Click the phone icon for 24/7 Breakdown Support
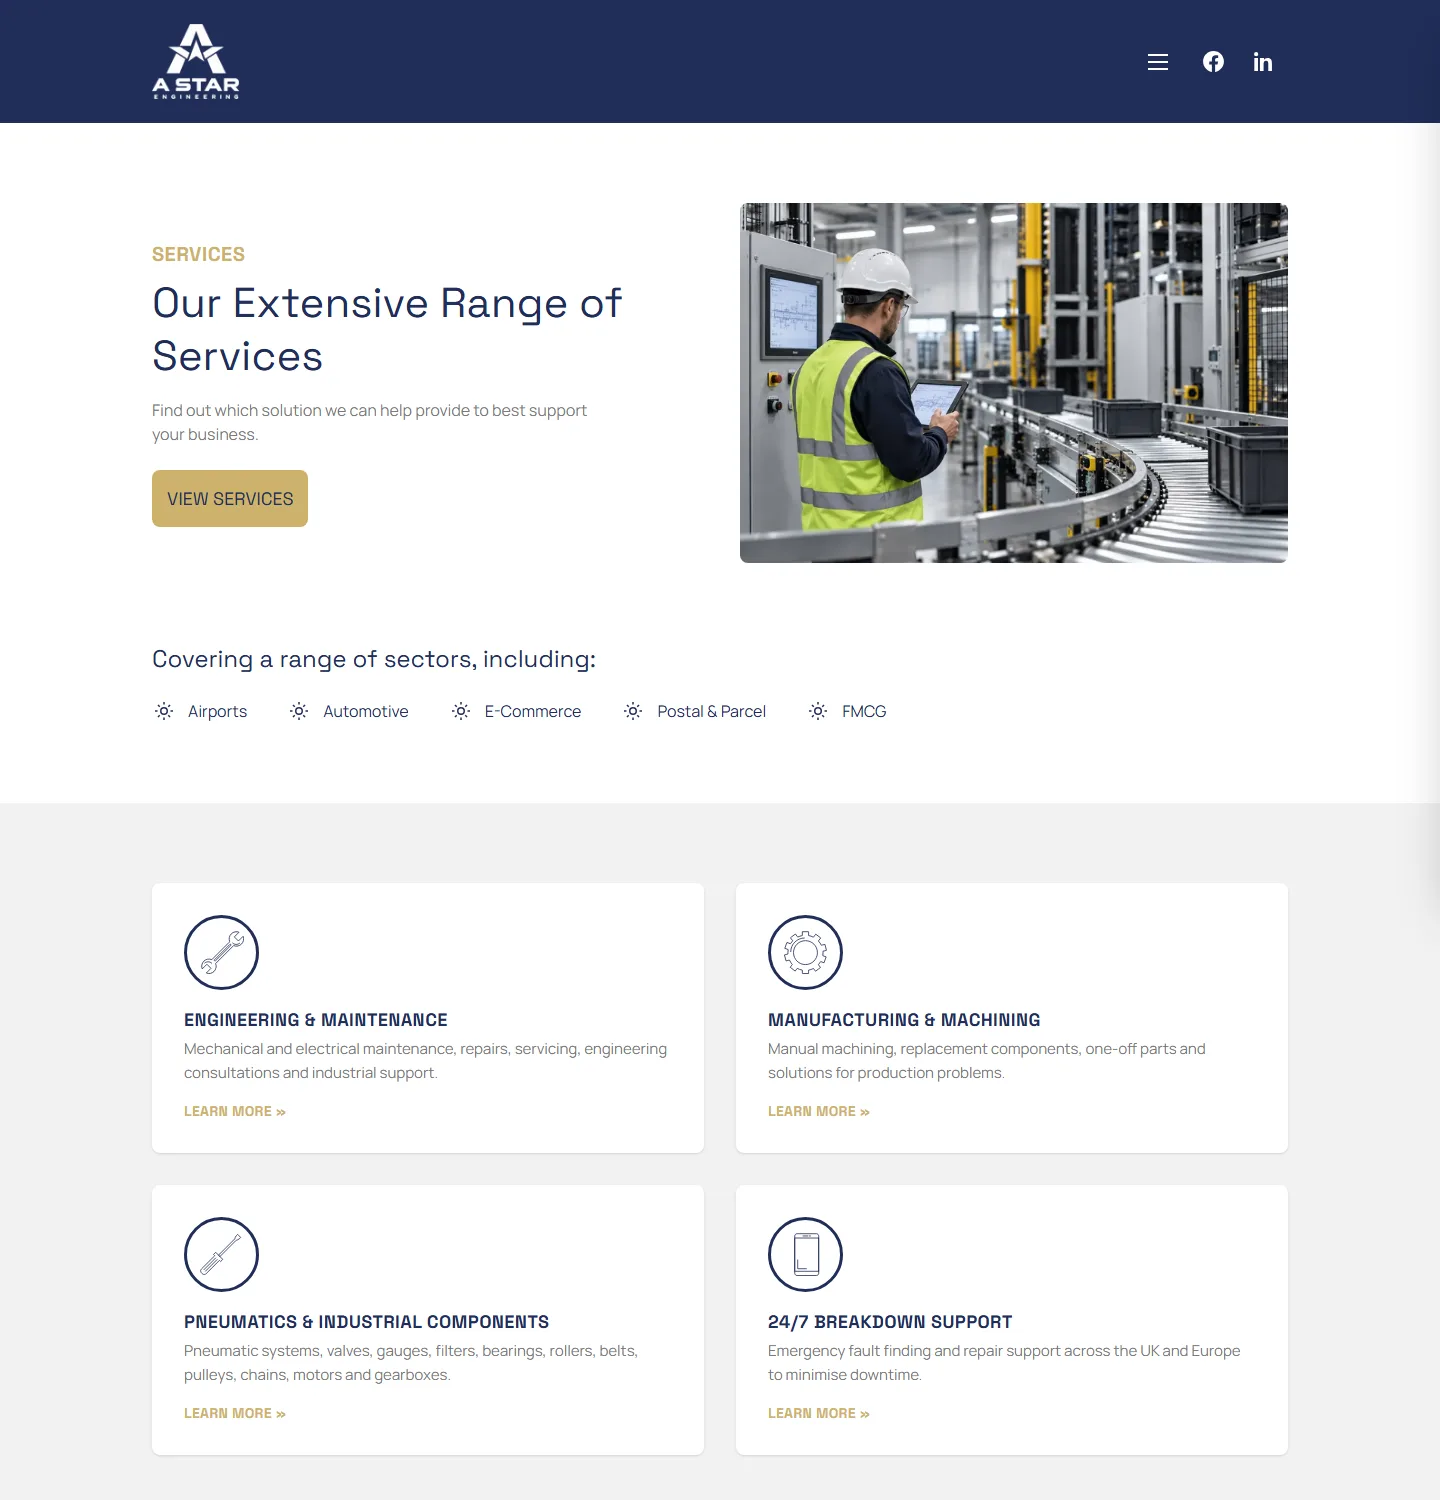The image size is (1440, 1500). (805, 1254)
